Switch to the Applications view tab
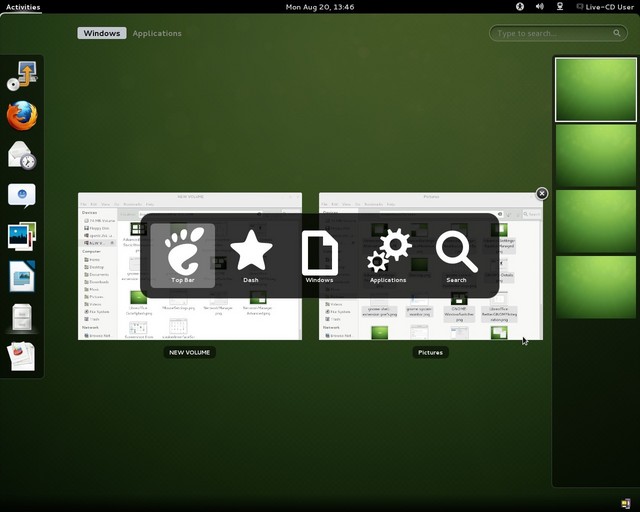 click(x=157, y=33)
